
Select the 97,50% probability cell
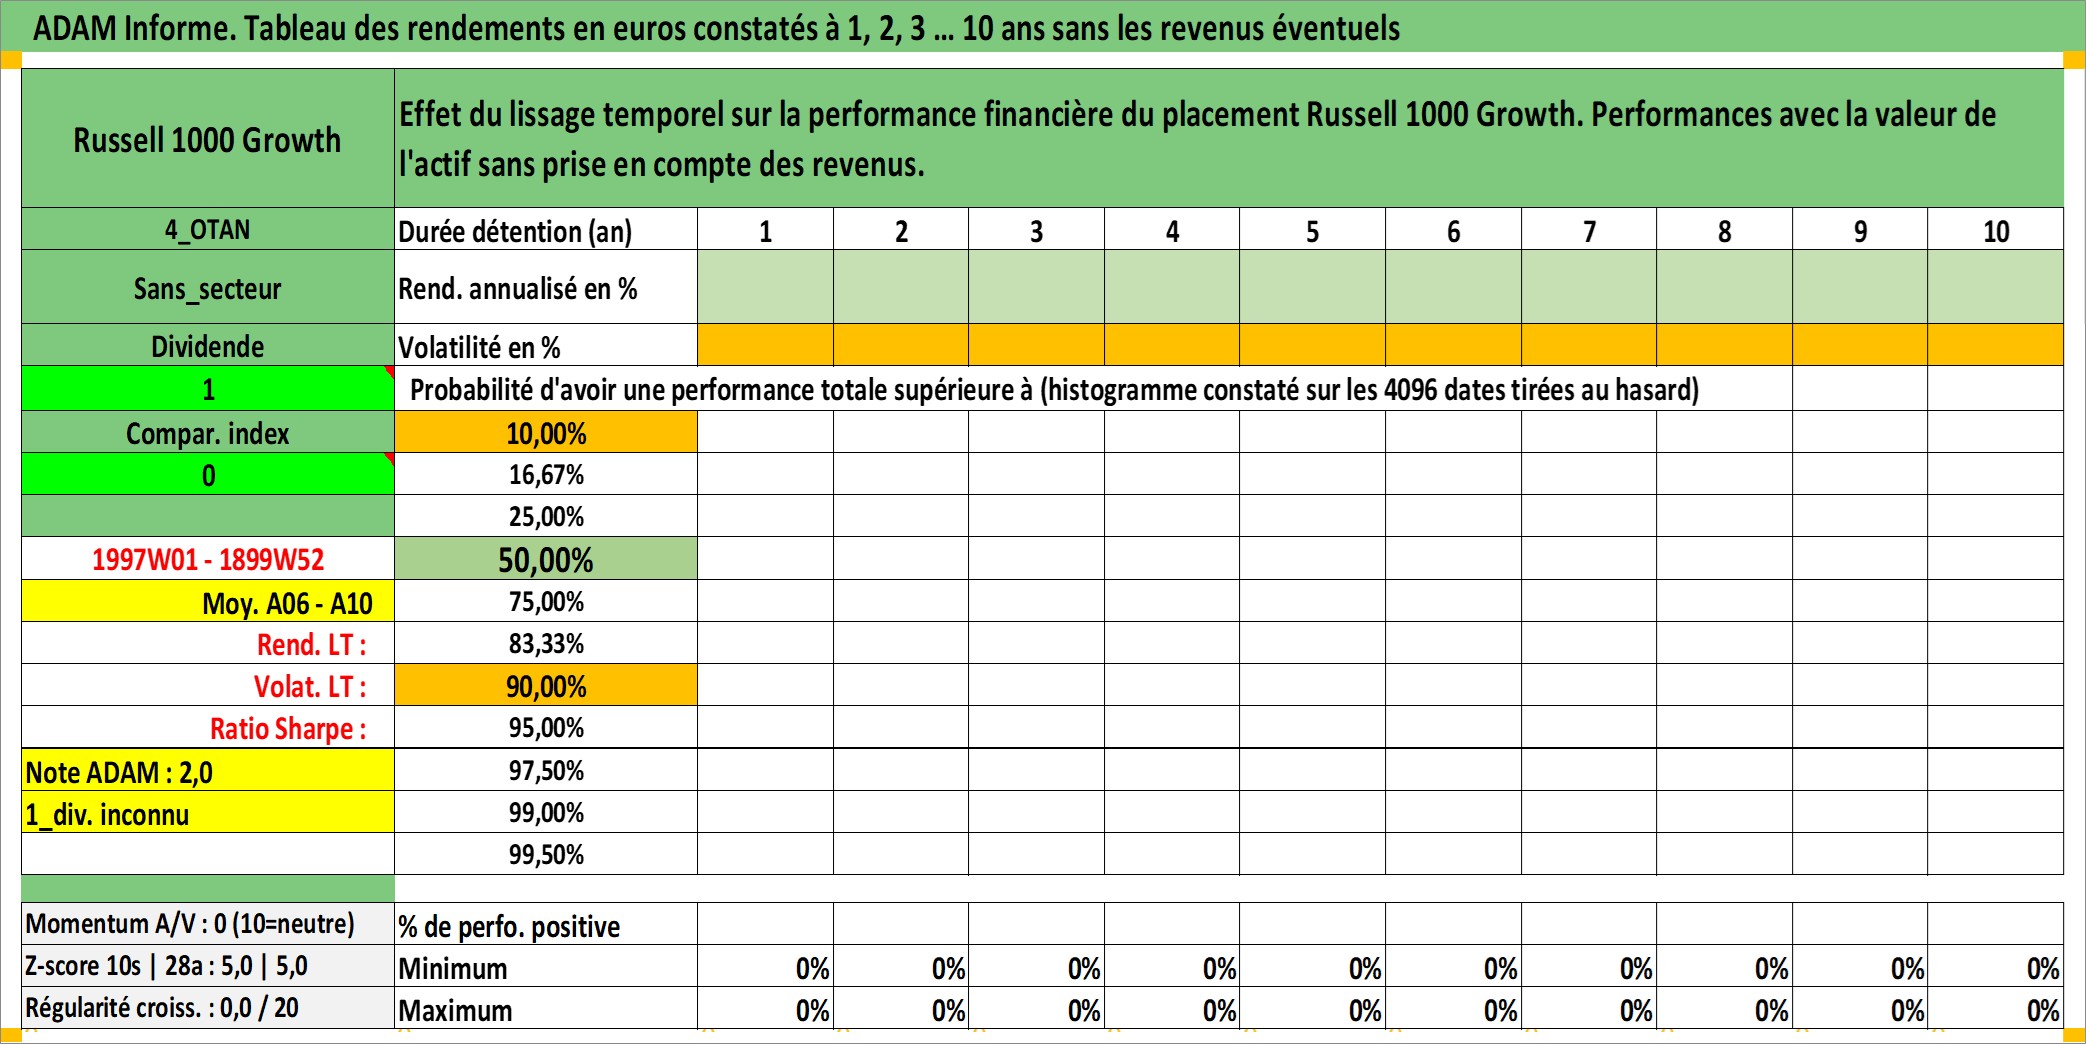tap(546, 770)
